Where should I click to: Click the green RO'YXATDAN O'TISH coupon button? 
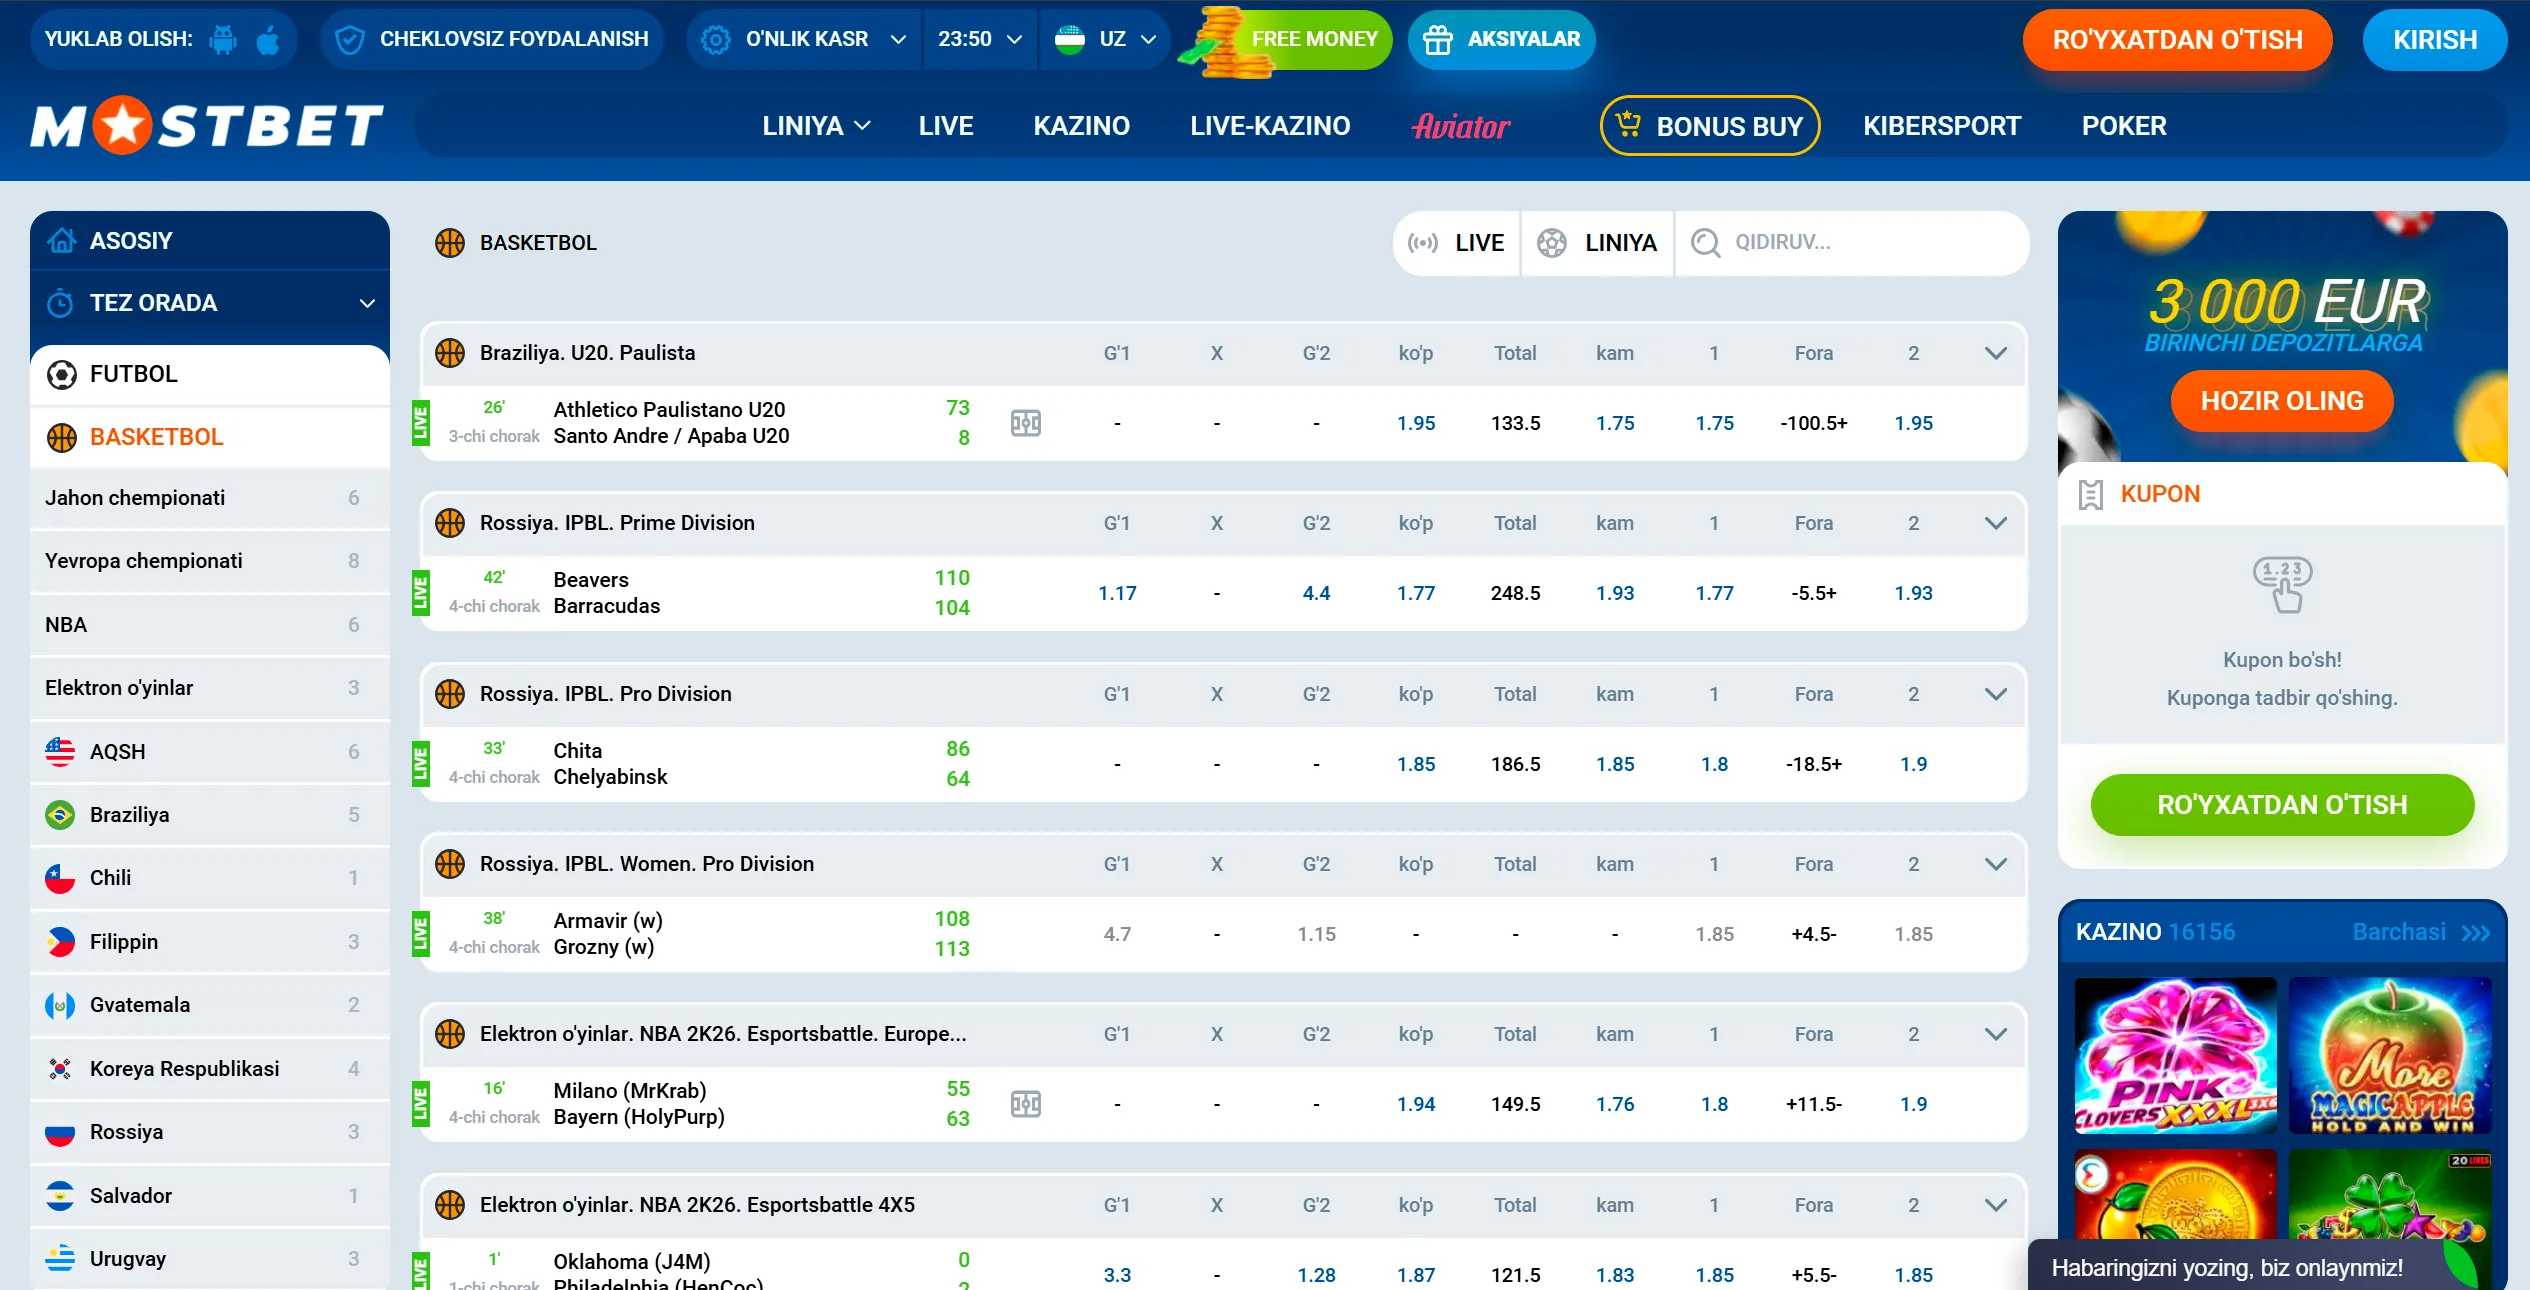pyautogui.click(x=2282, y=805)
